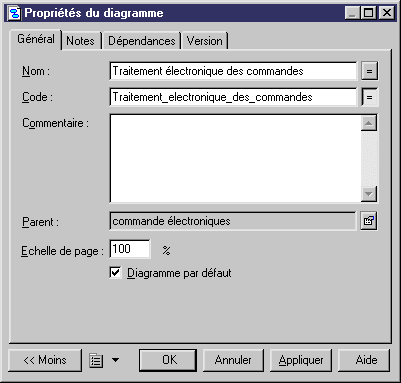Click the equals button beside Nom field
401x383 pixels.
point(369,71)
